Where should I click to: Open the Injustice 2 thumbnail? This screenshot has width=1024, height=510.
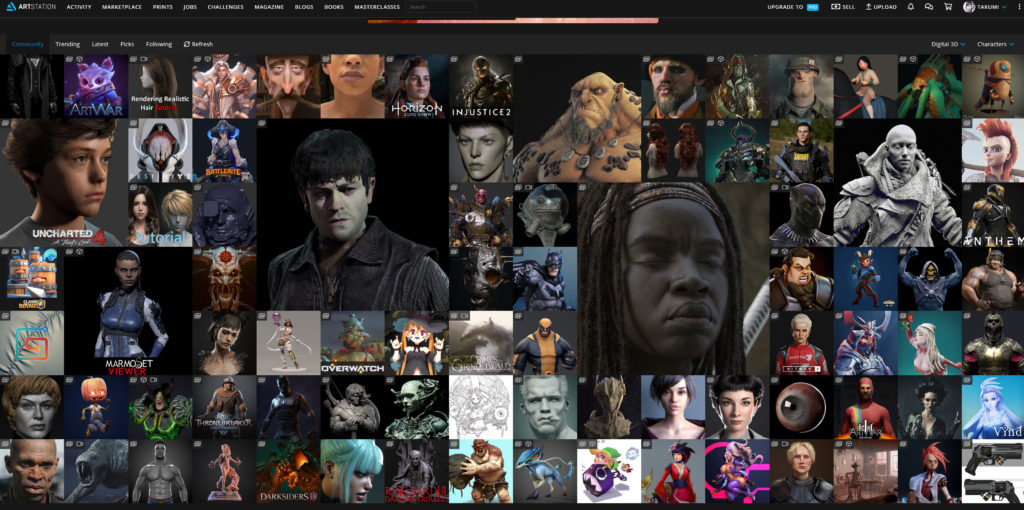(481, 86)
